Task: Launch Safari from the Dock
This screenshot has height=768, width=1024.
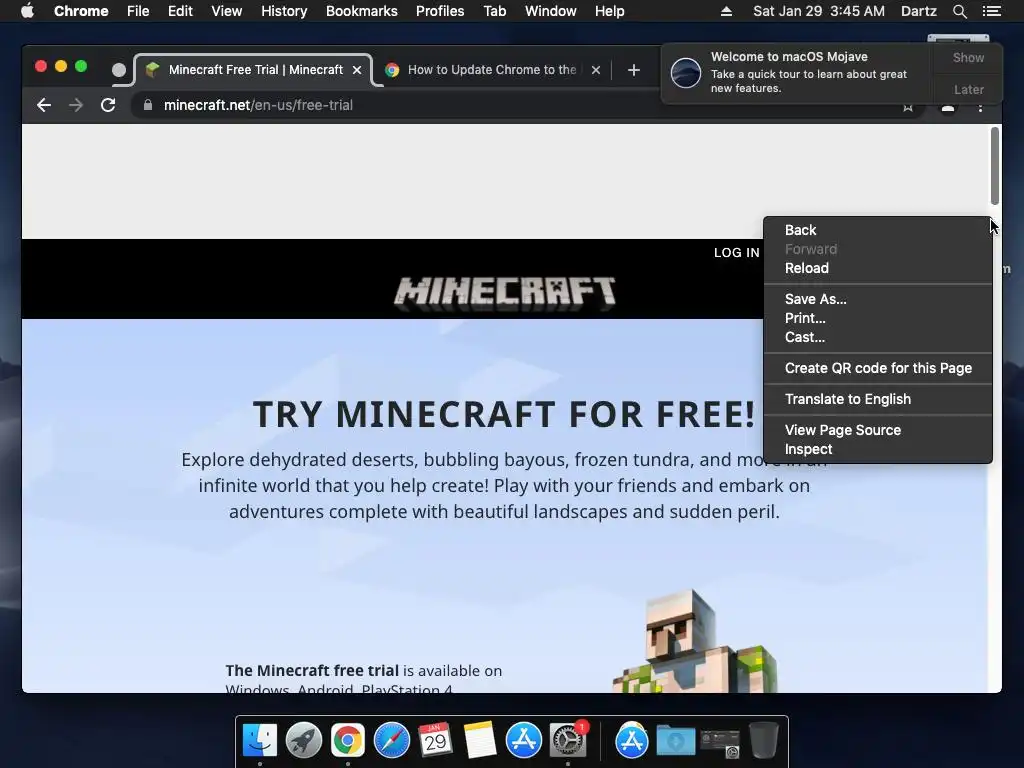Action: pyautogui.click(x=392, y=741)
